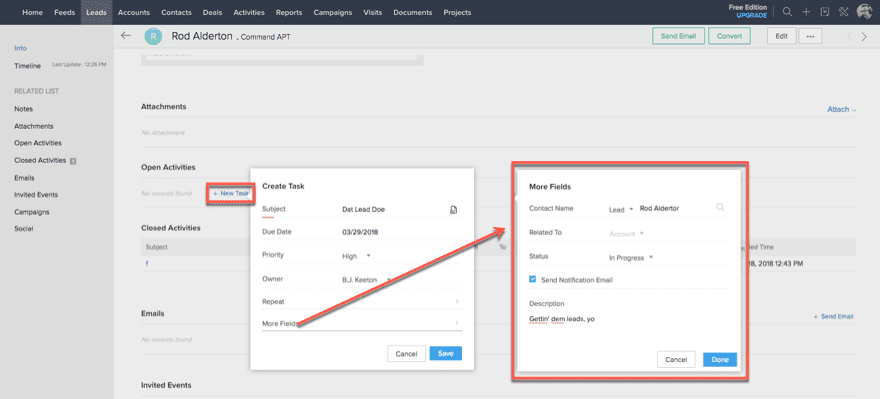
Task: Open the Documents tab
Action: click(412, 12)
